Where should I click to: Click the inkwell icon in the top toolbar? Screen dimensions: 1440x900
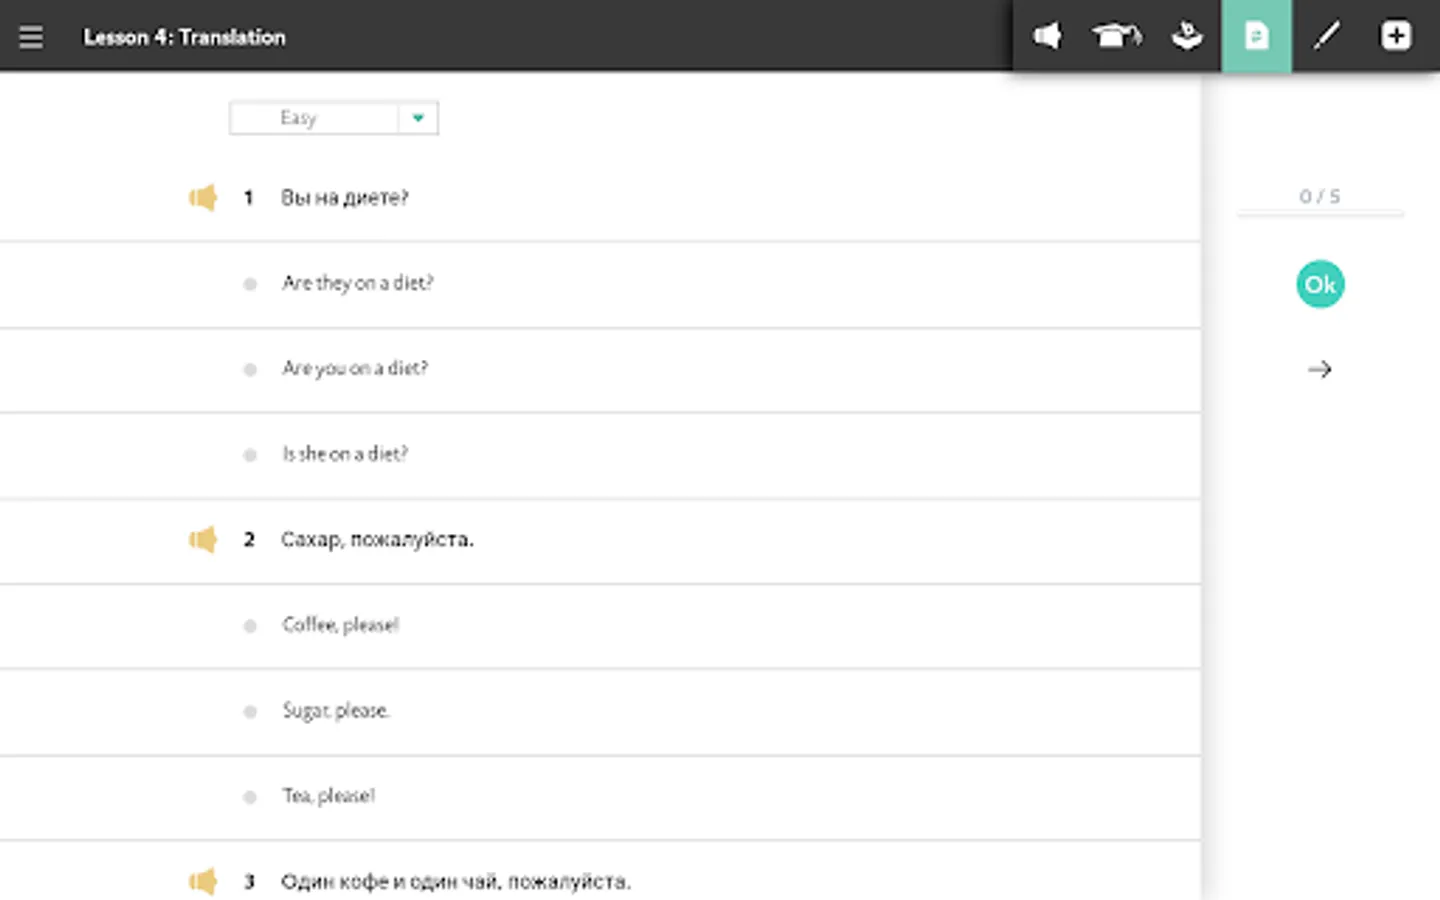[1186, 37]
